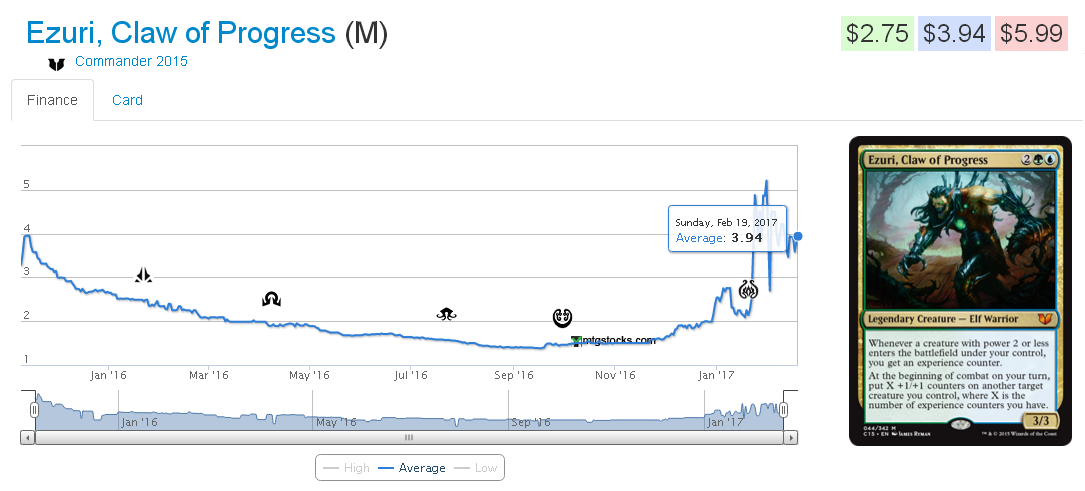Click the mtgstocks.com watermark link on chart
Viewport: 1085px width, 491px height.
(613, 340)
